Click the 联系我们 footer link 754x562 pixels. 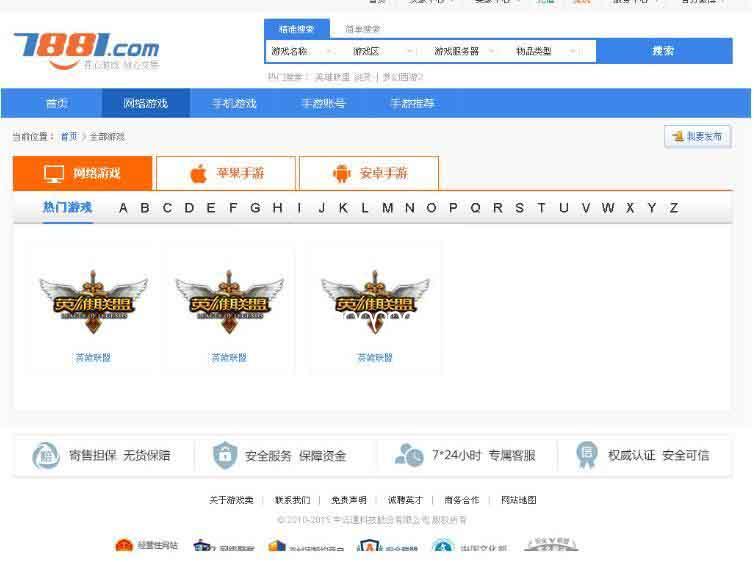292,500
